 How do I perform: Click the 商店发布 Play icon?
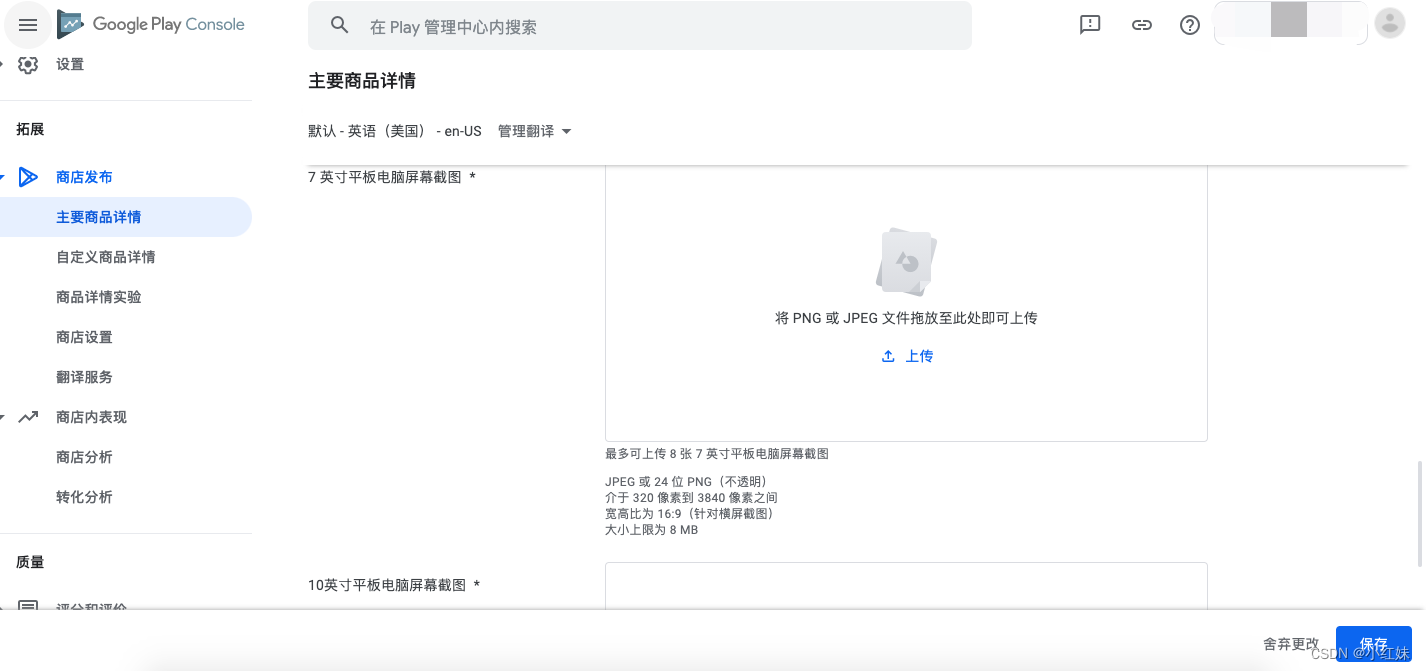pyautogui.click(x=28, y=177)
